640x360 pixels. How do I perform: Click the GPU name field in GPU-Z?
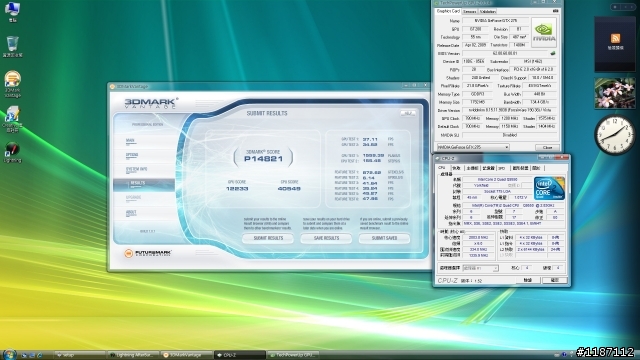pyautogui.click(x=496, y=20)
